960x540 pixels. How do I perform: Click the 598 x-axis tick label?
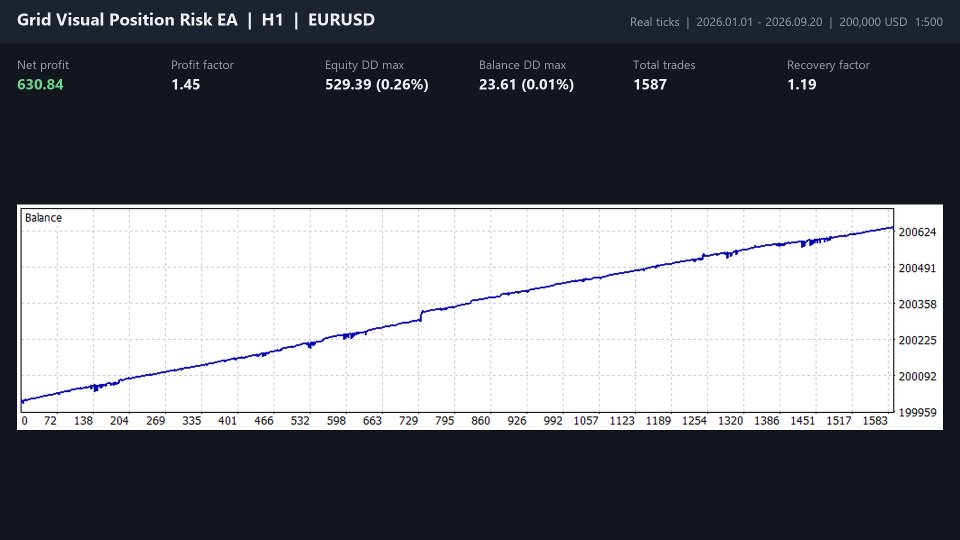336,421
